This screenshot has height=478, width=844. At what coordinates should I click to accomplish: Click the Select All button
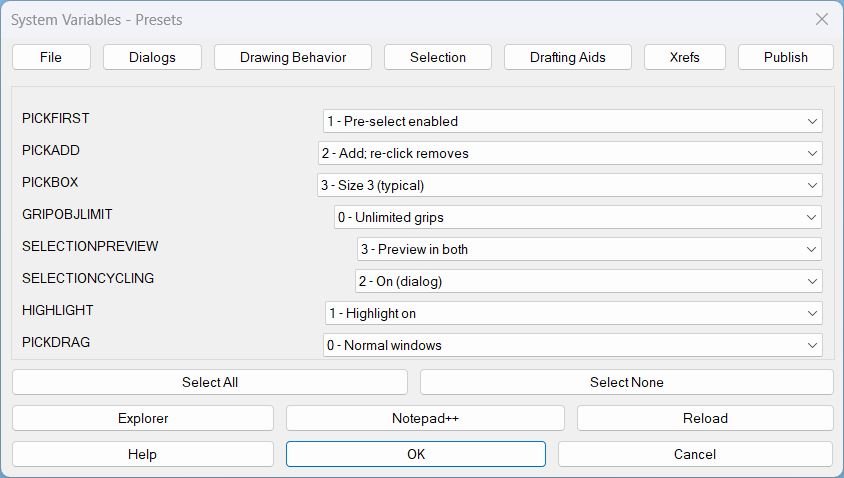point(210,382)
